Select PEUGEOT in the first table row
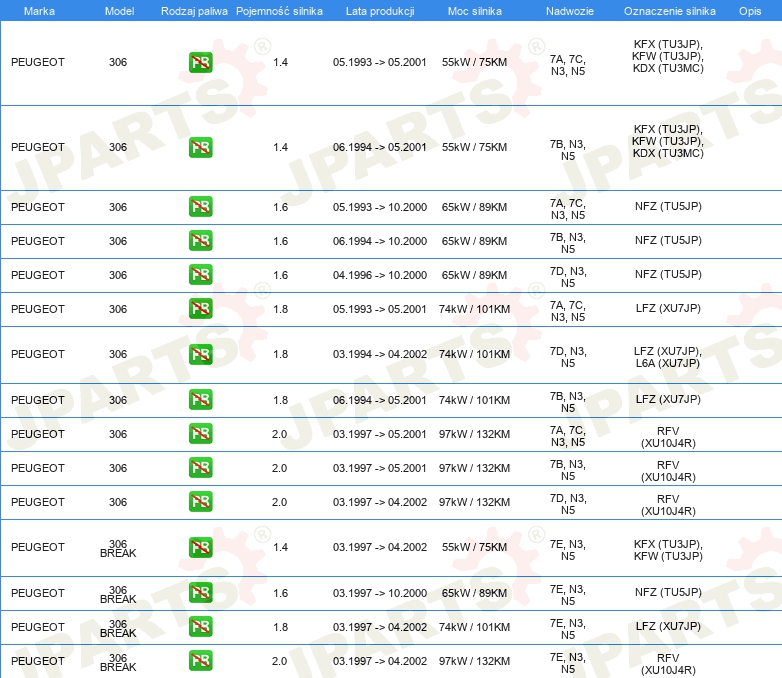782x678 pixels. 38,62
